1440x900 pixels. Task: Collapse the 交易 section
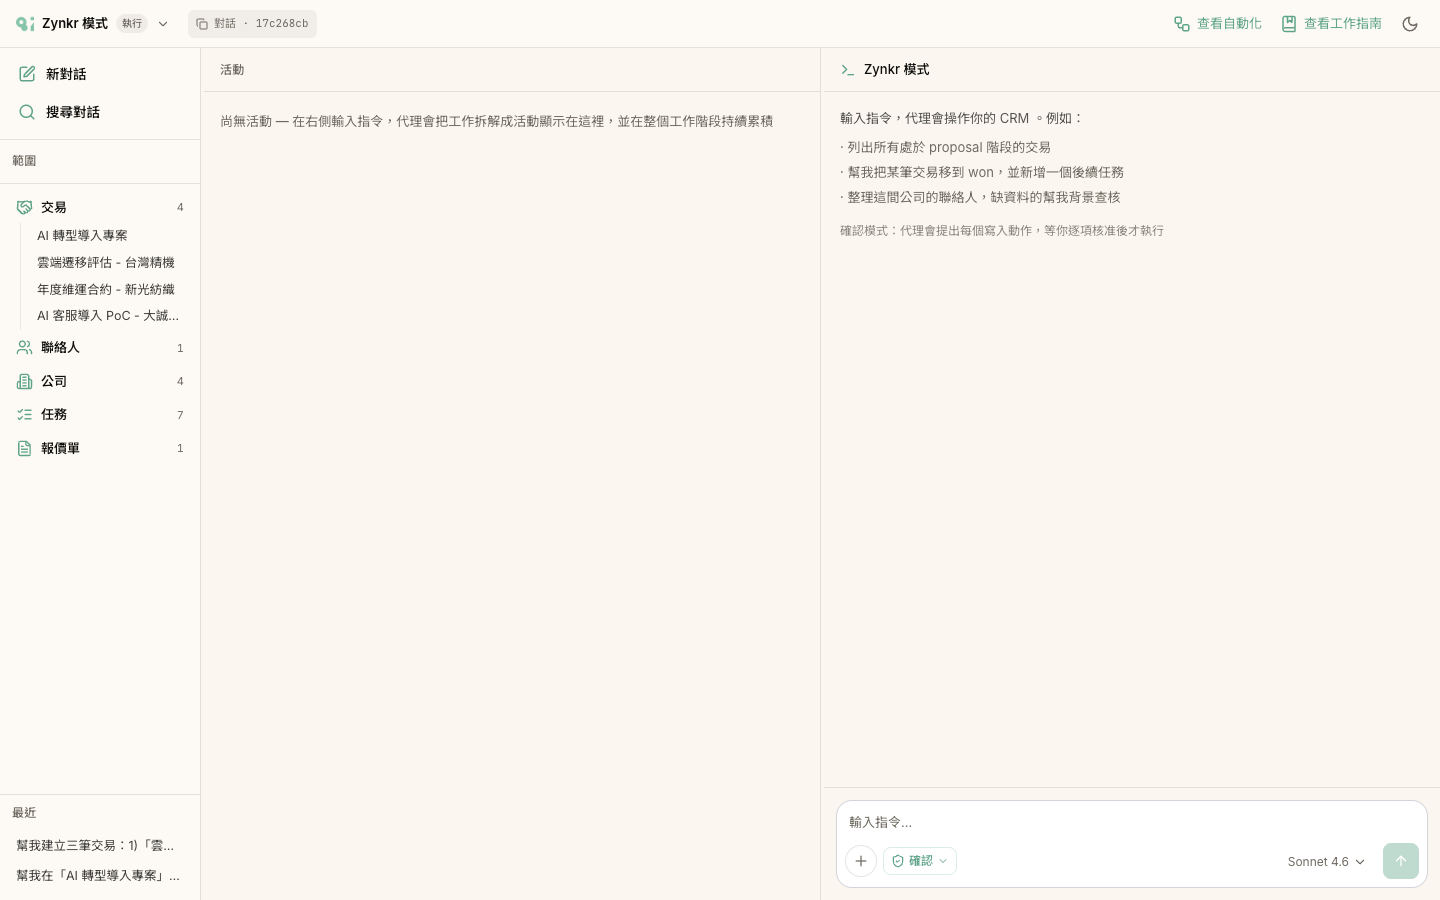coord(100,207)
